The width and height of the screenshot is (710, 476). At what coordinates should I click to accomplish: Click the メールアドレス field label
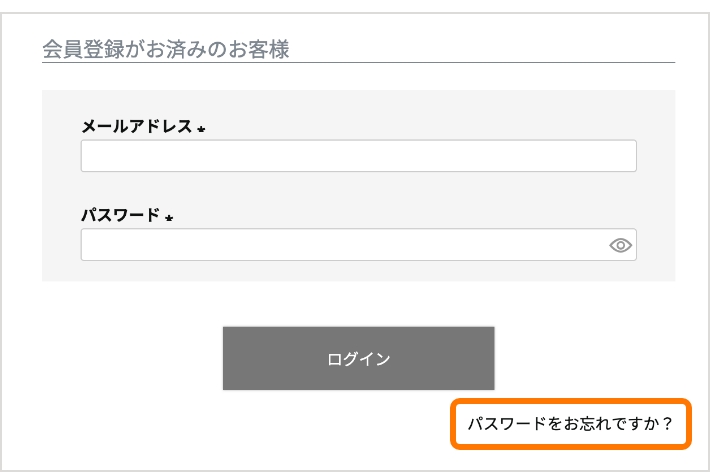tap(136, 126)
